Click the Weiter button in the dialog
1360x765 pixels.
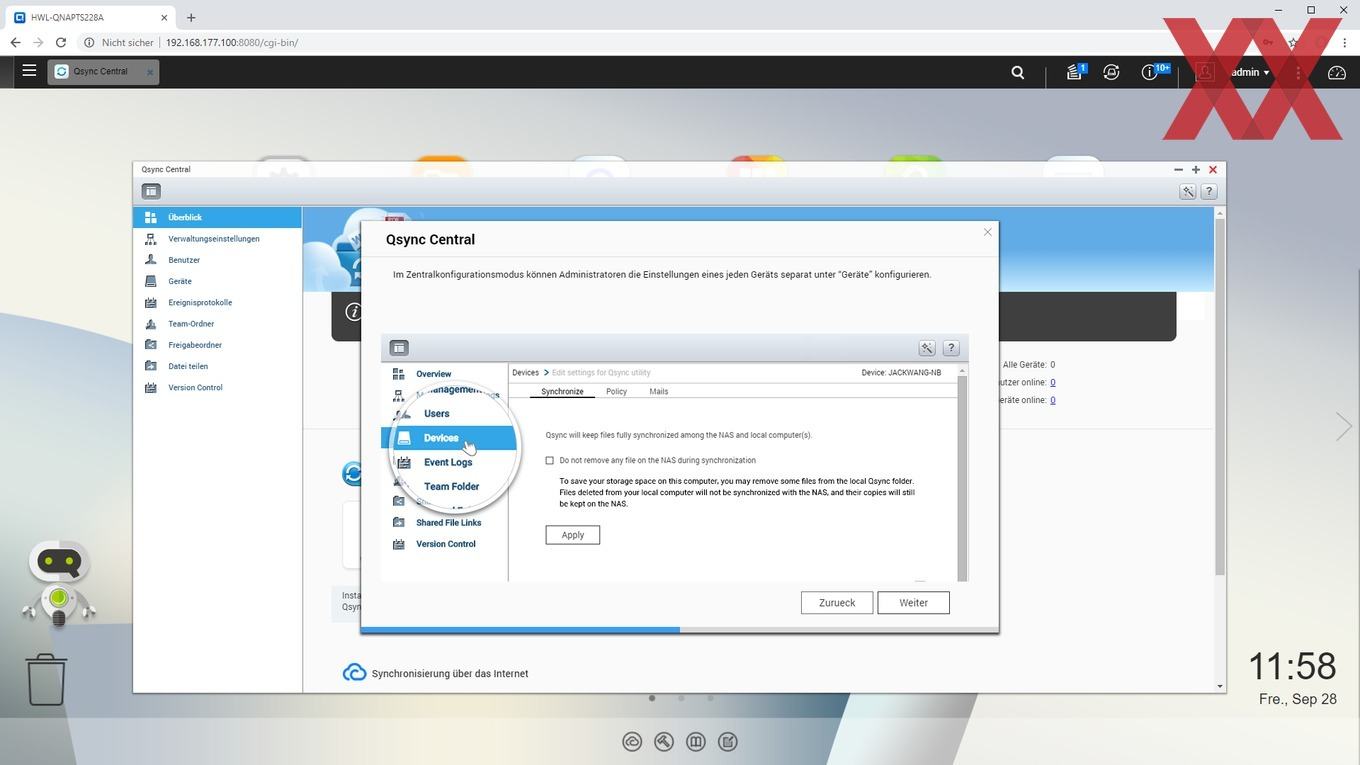coord(913,603)
